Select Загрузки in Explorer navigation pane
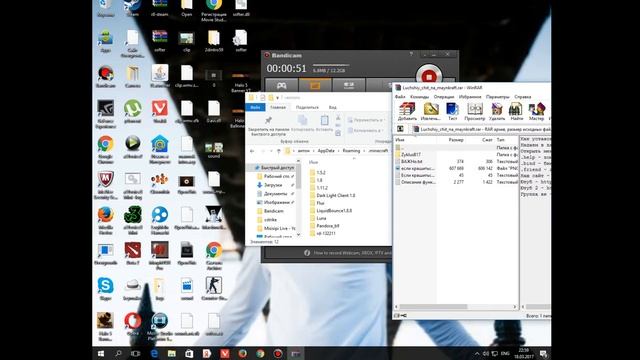 click(273, 185)
